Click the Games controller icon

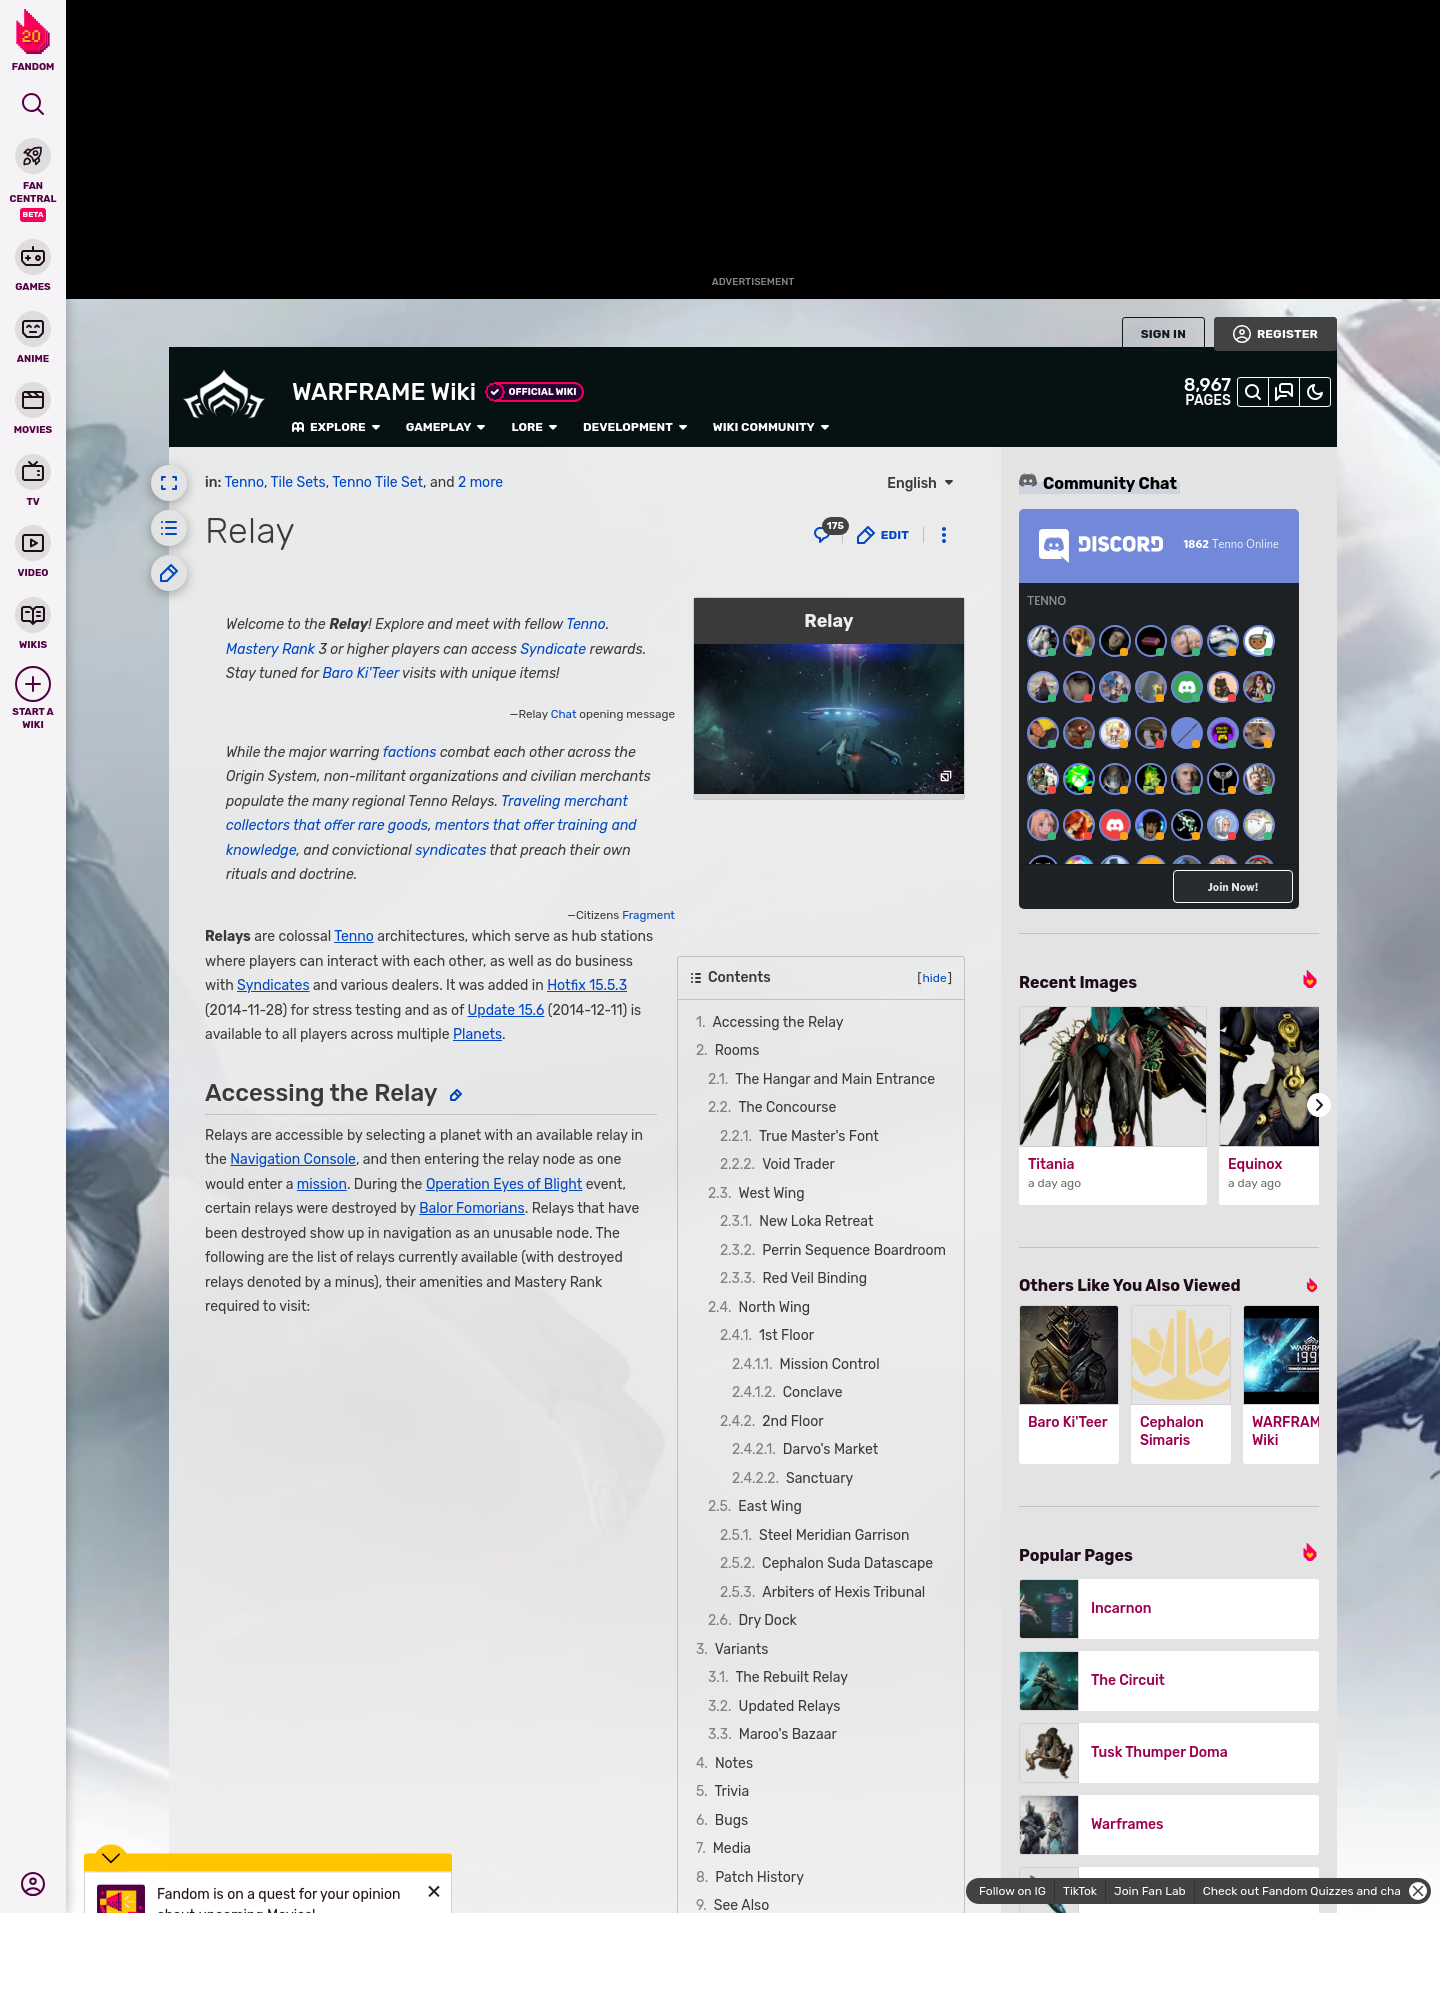pyautogui.click(x=33, y=258)
